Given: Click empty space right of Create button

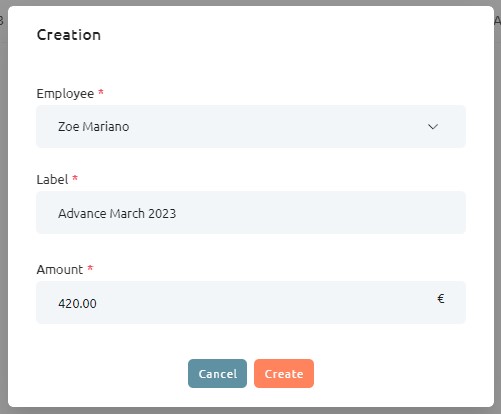Looking at the screenshot, I should pyautogui.click(x=400, y=373).
